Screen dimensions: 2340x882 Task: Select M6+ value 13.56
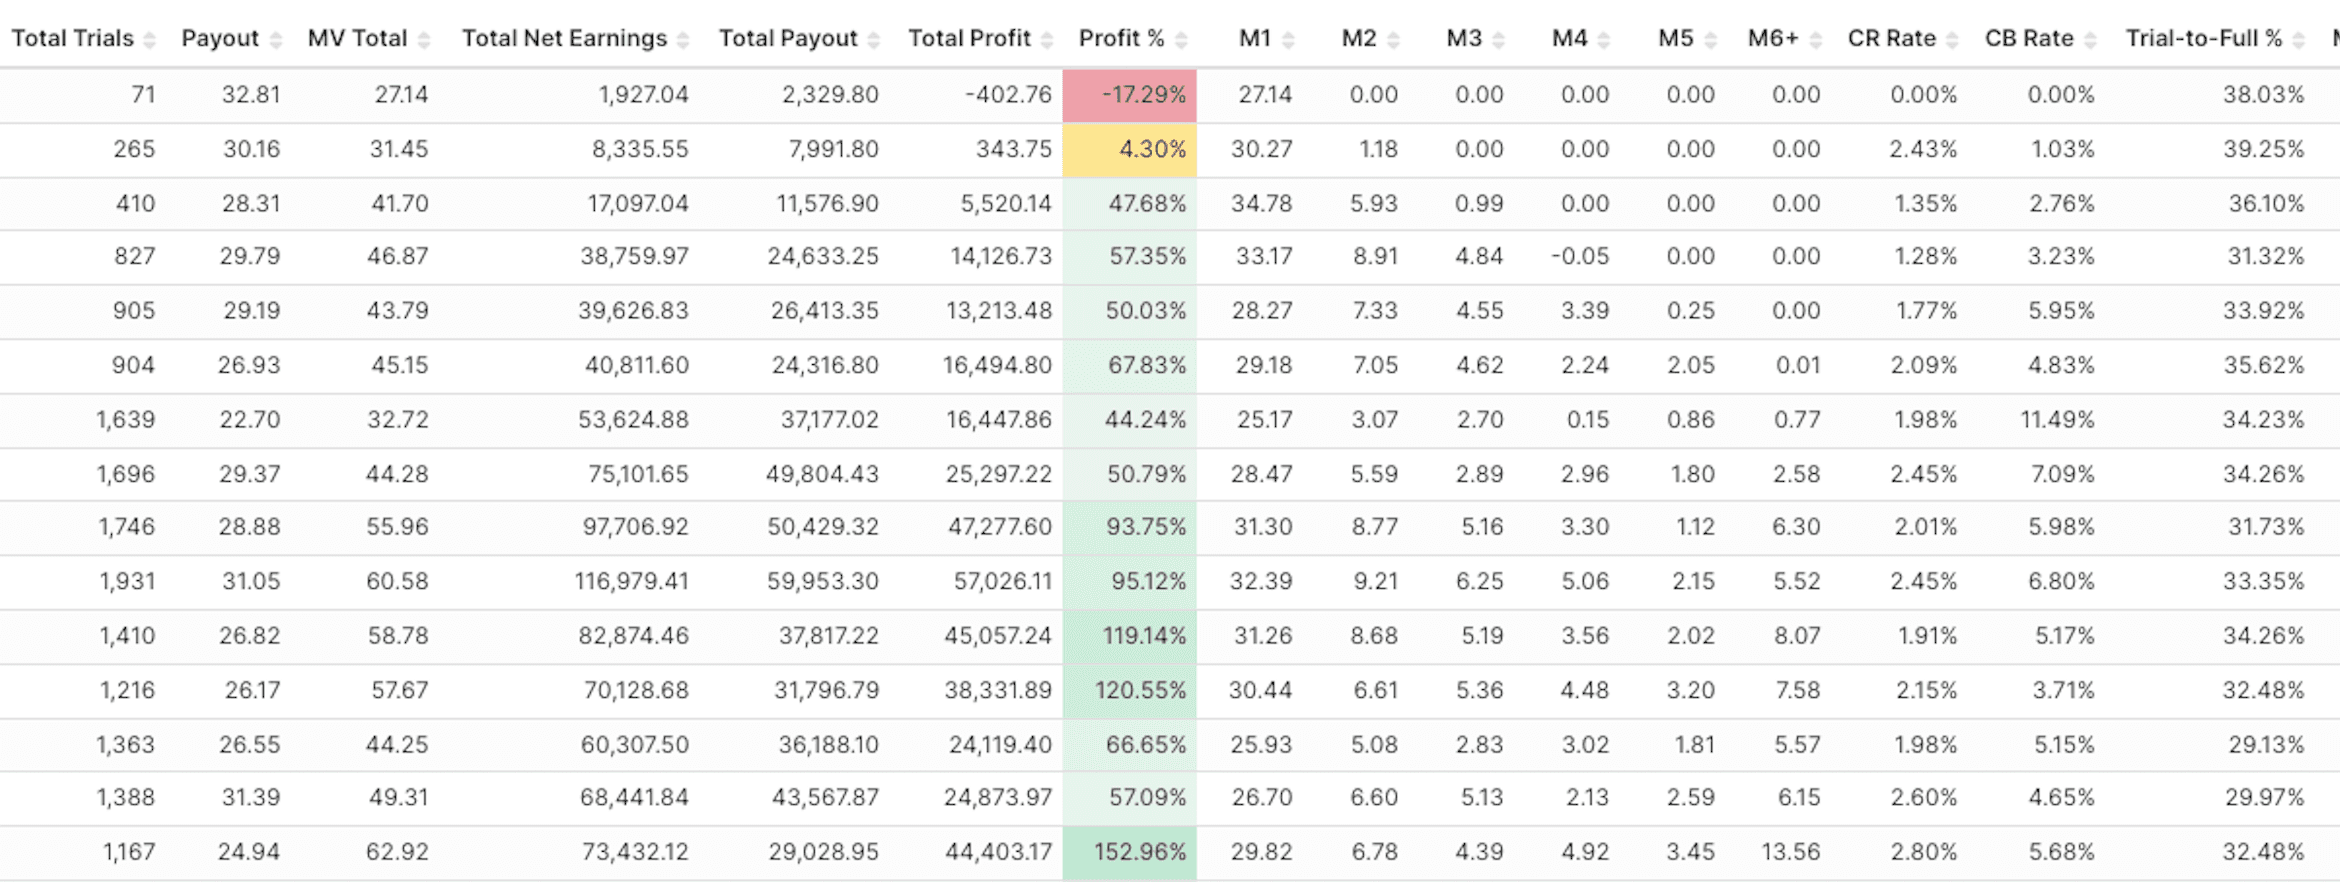1790,852
